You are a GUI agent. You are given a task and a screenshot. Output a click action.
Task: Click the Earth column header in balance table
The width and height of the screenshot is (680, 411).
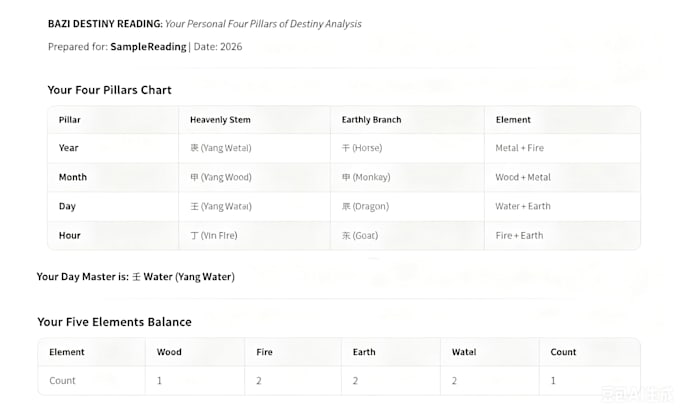364,352
